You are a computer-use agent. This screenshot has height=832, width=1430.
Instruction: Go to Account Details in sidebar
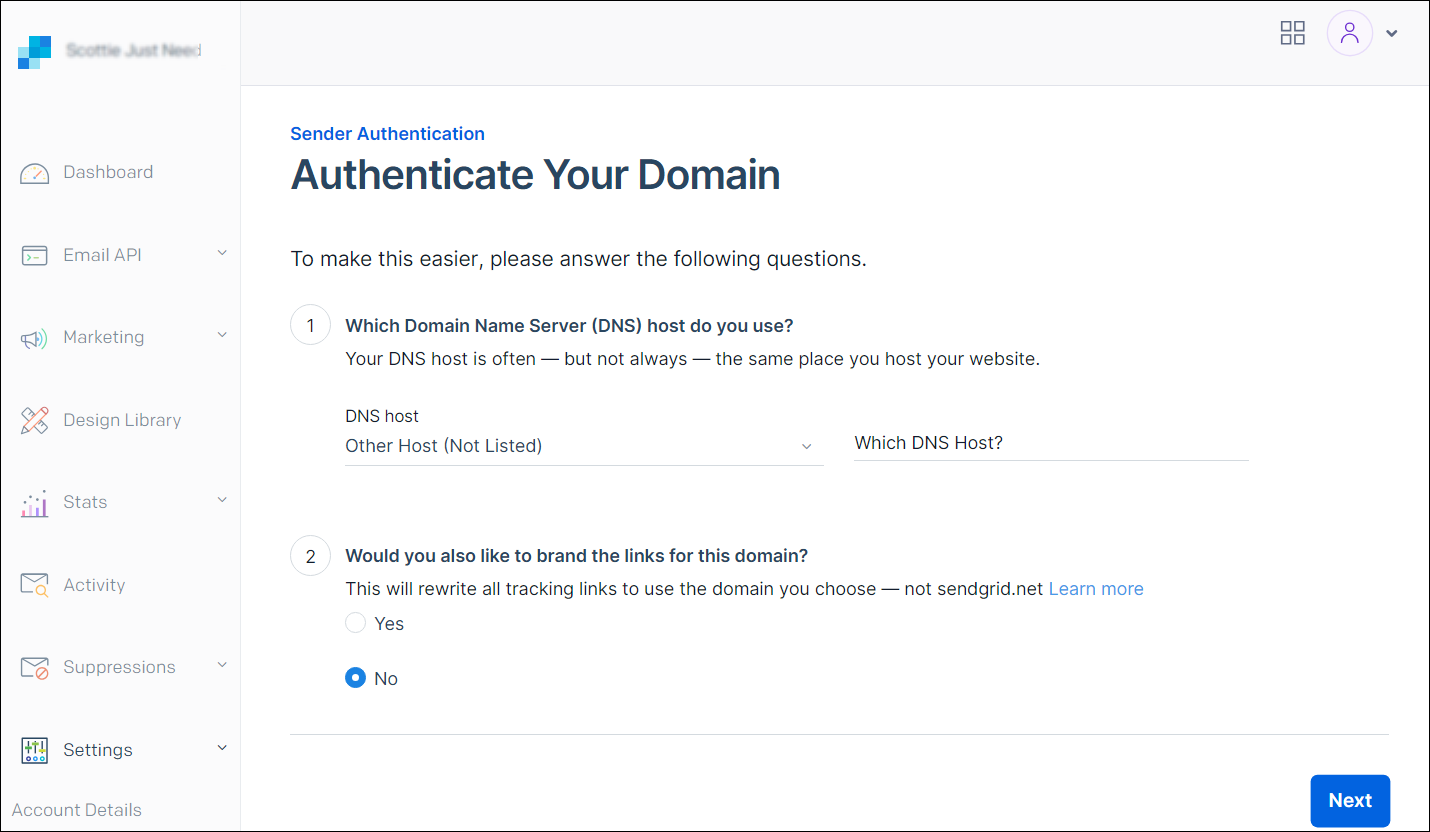point(77,810)
